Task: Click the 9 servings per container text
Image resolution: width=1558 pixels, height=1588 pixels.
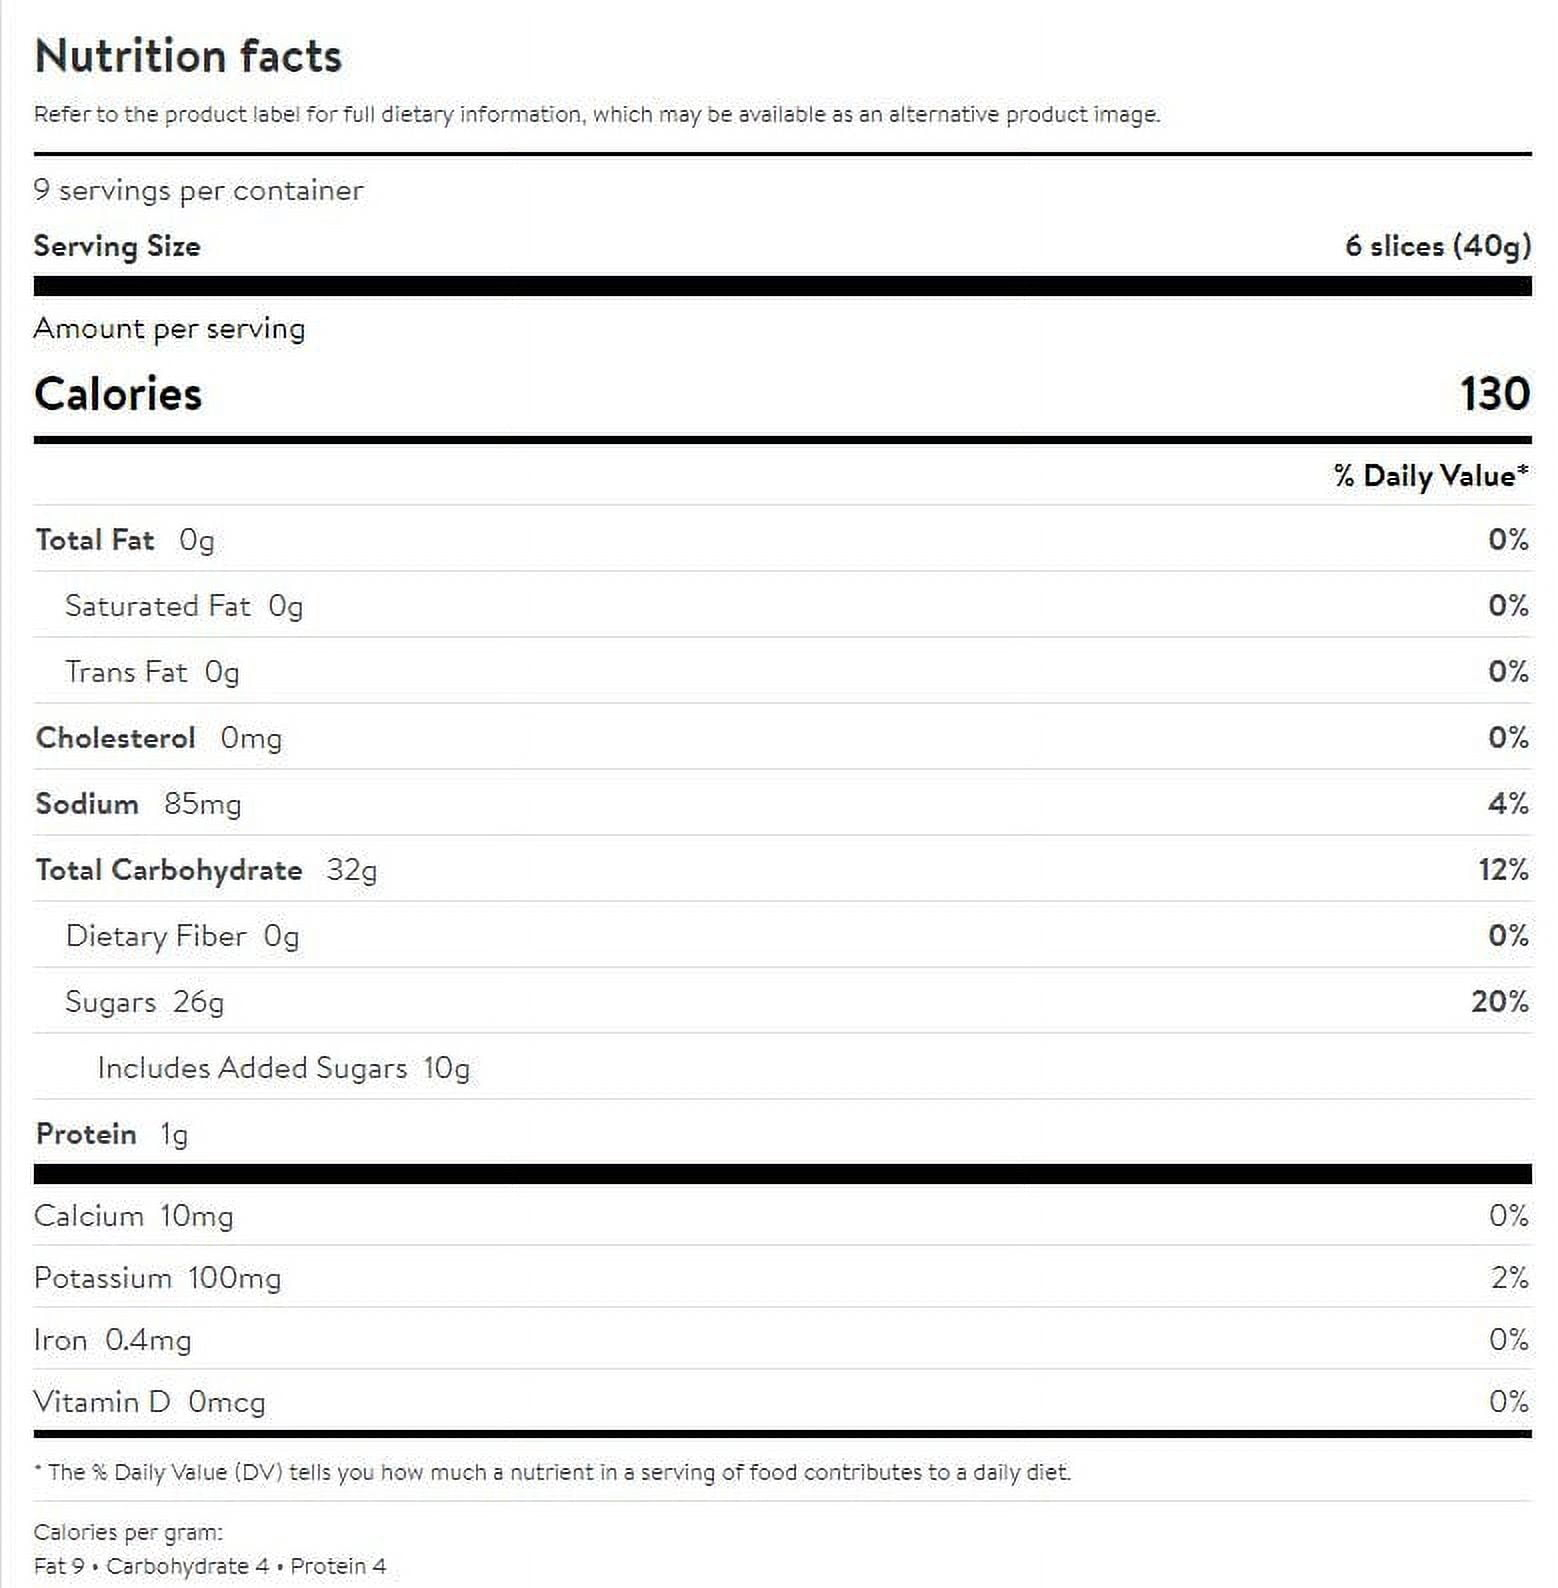Action: tap(198, 190)
